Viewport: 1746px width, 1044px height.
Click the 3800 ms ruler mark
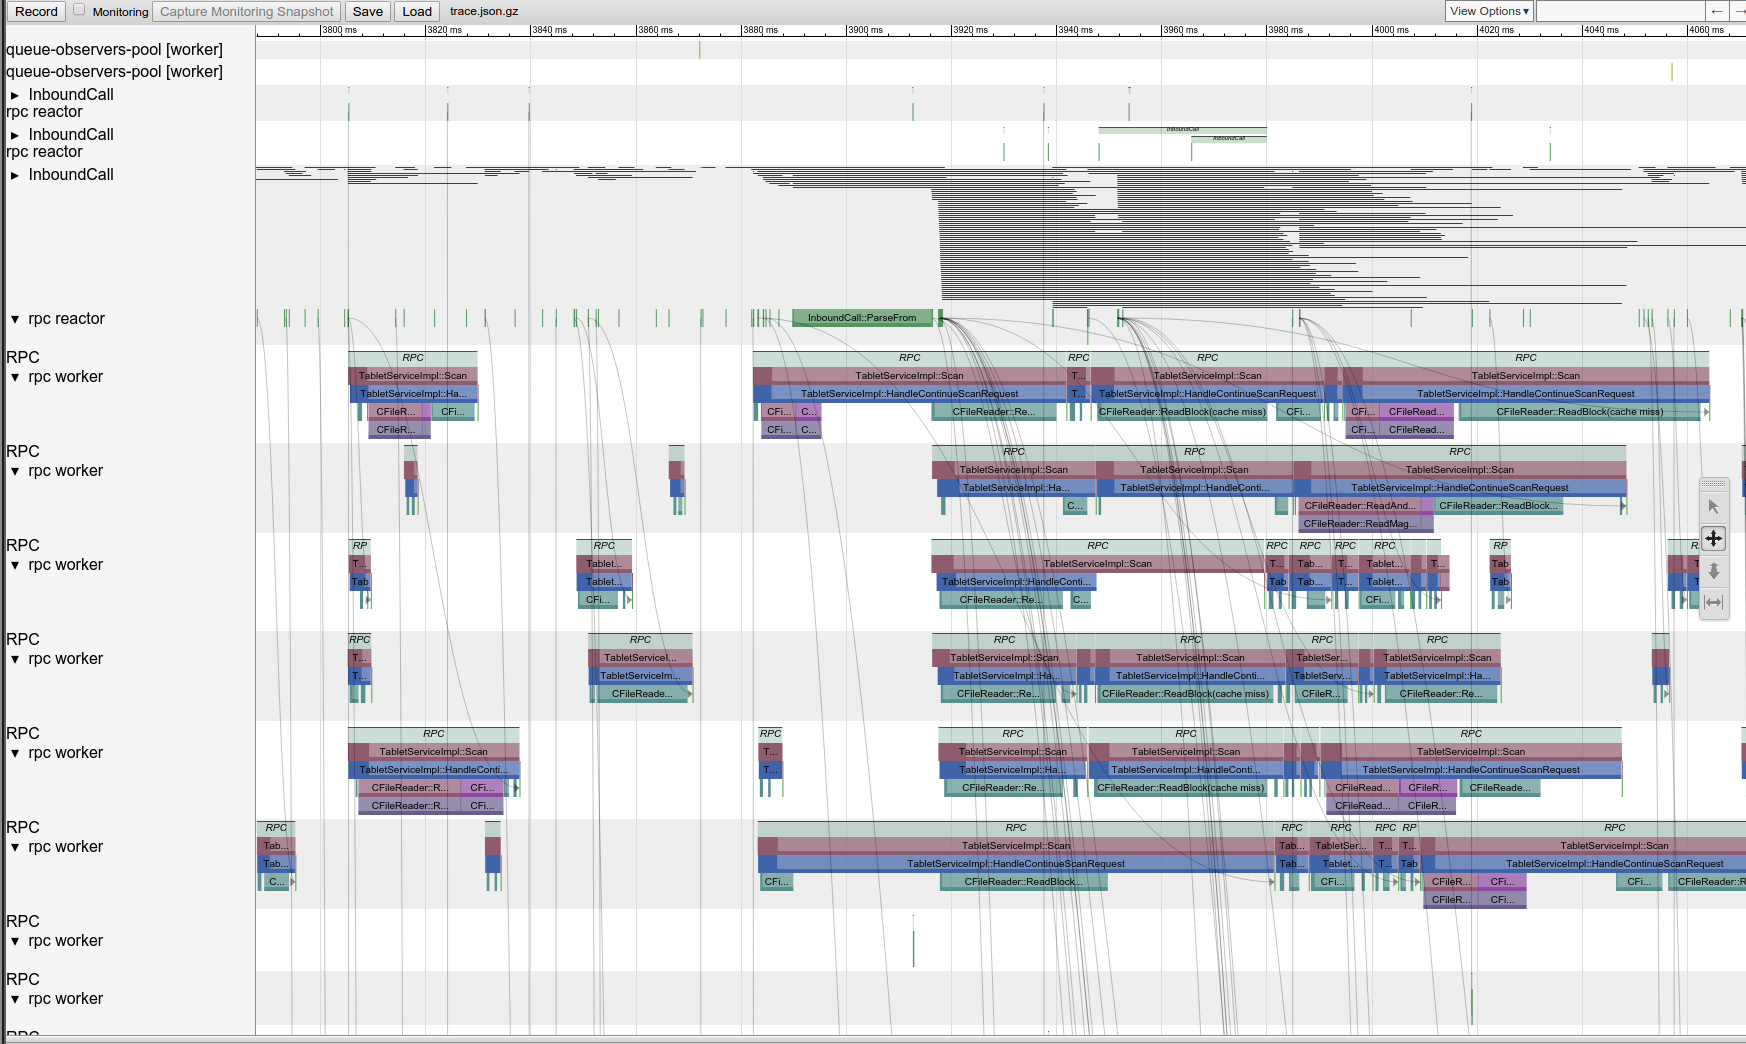tap(340, 30)
